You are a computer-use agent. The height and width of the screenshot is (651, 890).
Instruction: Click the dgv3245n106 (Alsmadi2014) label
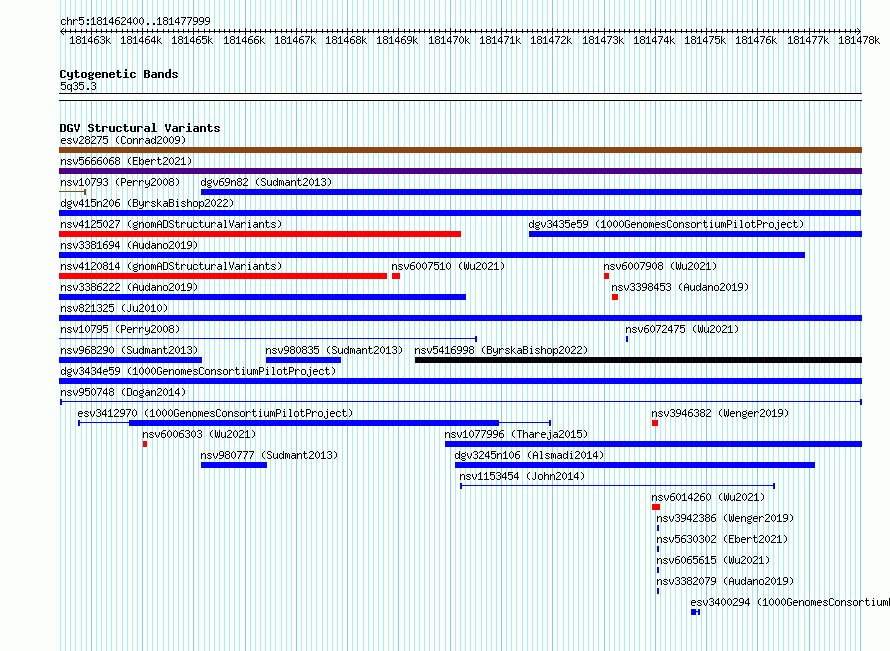coord(530,455)
